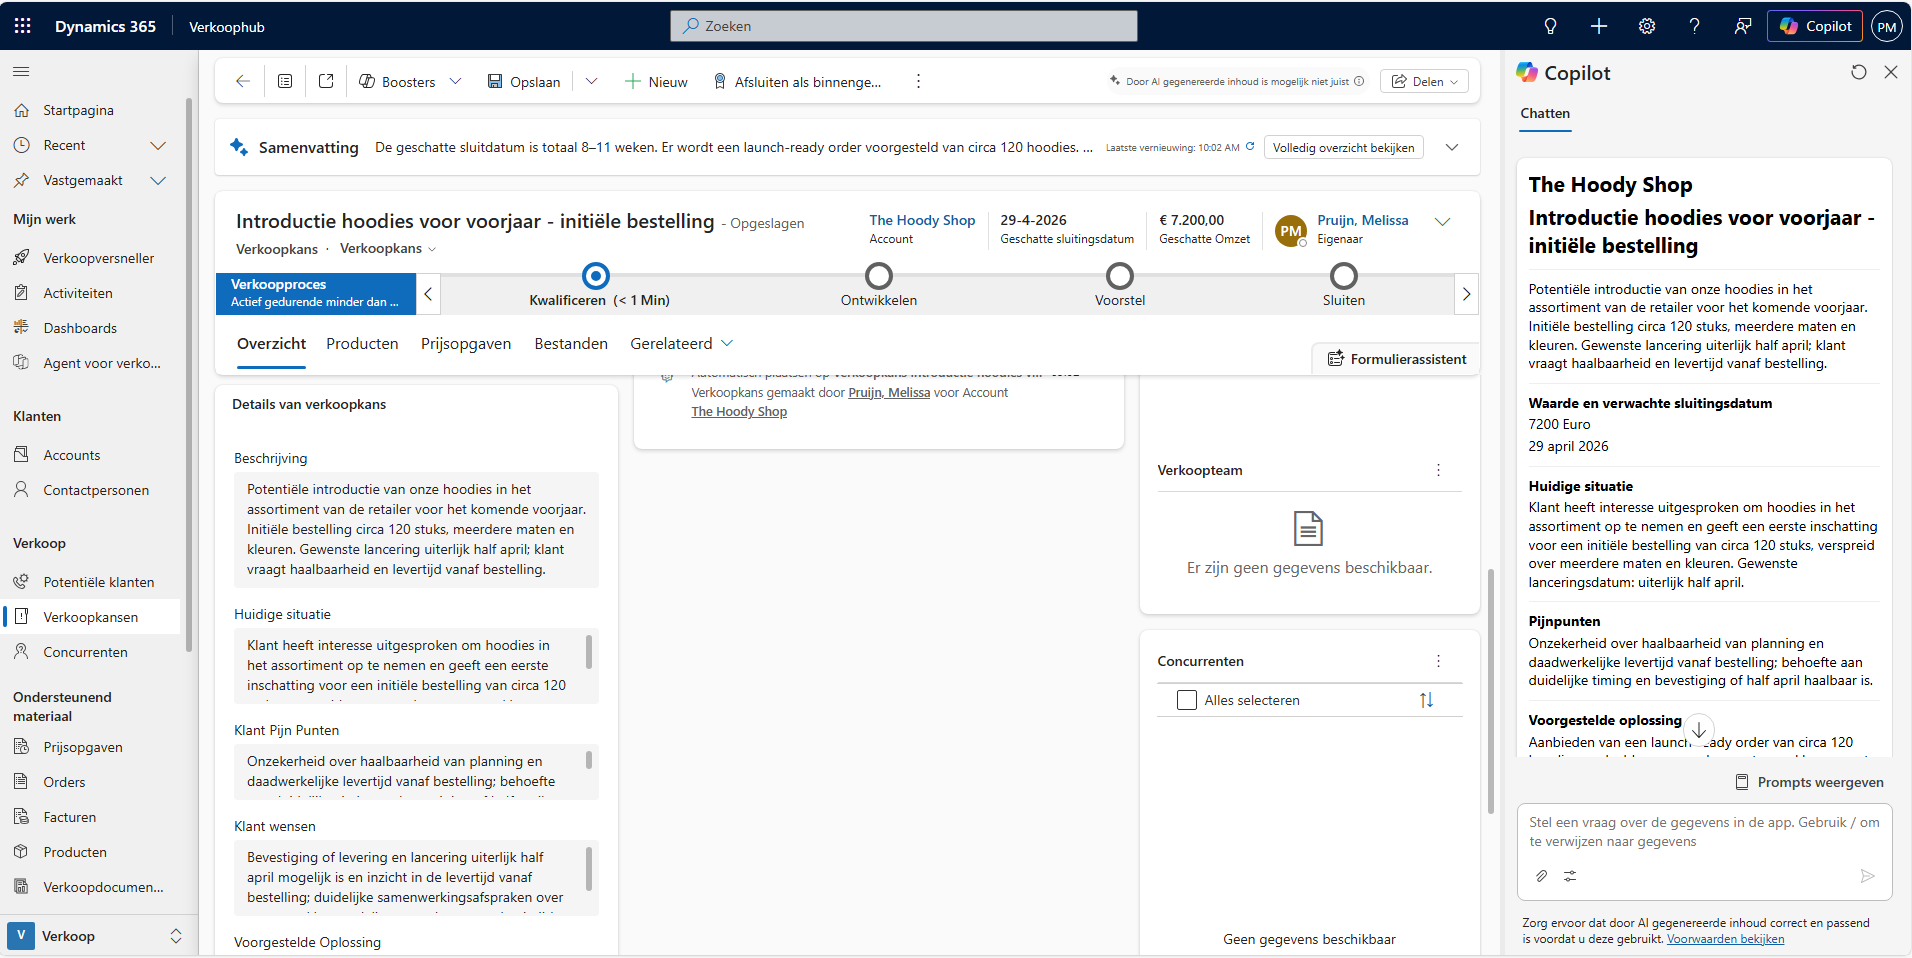Screen dimensions: 1912x958
Task: Expand the Recent section in the sidebar
Action: click(x=157, y=146)
